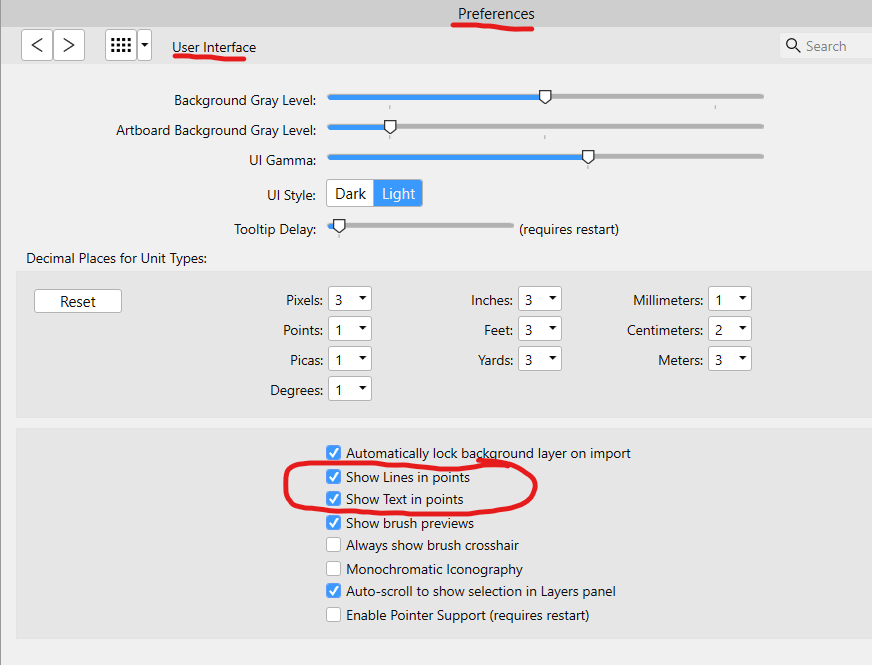
Task: Open the dropdown beside the grid icon
Action: tap(144, 45)
